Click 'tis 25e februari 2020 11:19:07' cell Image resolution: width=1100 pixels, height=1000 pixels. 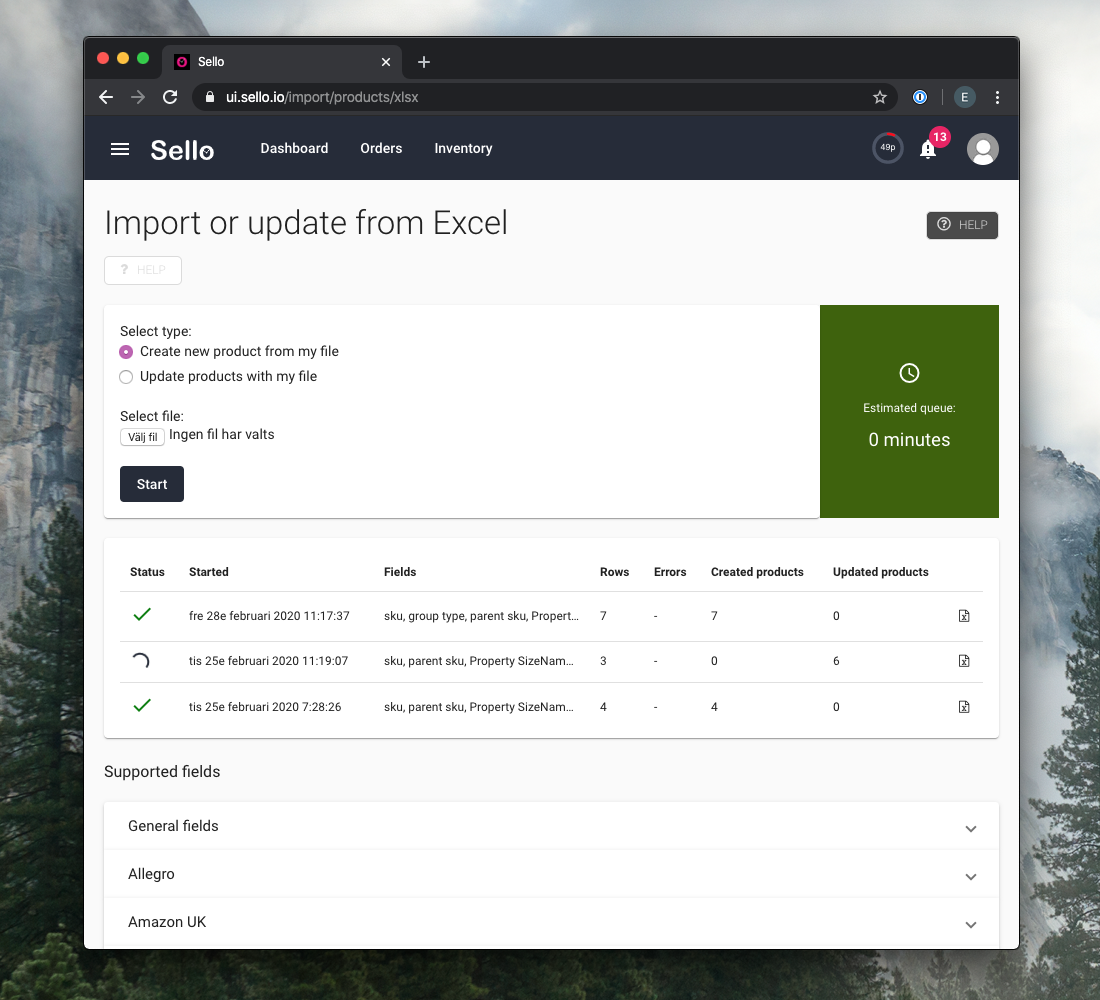coord(268,661)
